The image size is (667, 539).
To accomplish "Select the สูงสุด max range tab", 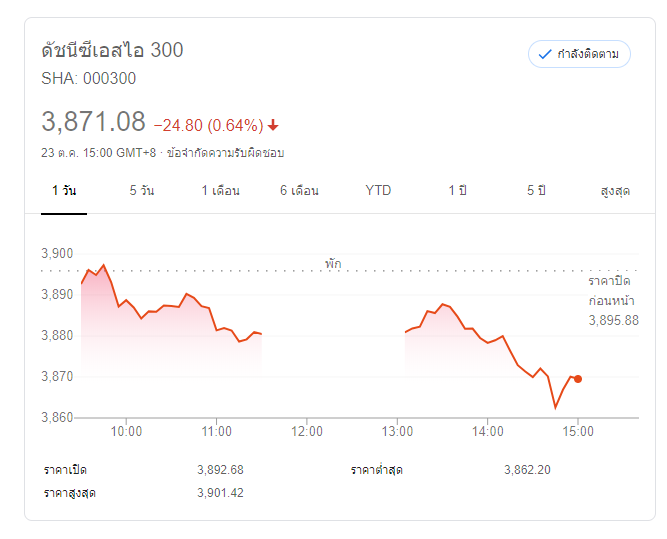I will (x=615, y=190).
